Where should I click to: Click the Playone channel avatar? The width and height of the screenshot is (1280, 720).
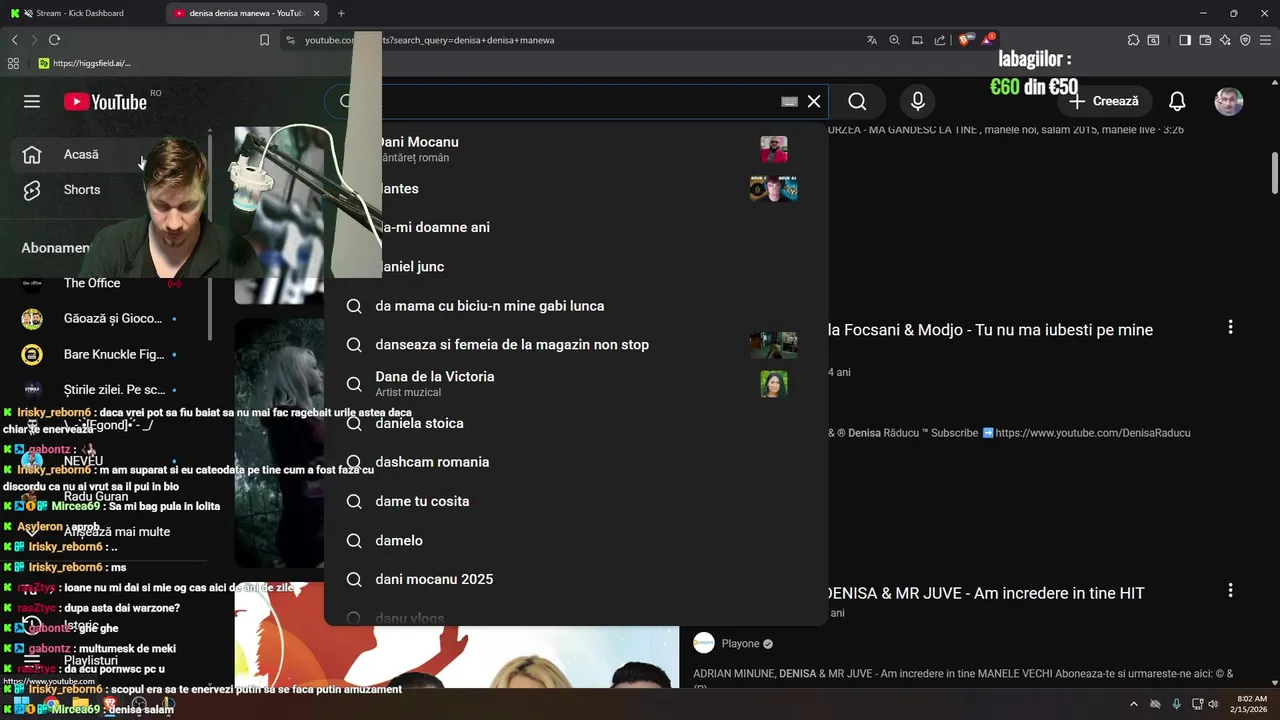tap(704, 643)
